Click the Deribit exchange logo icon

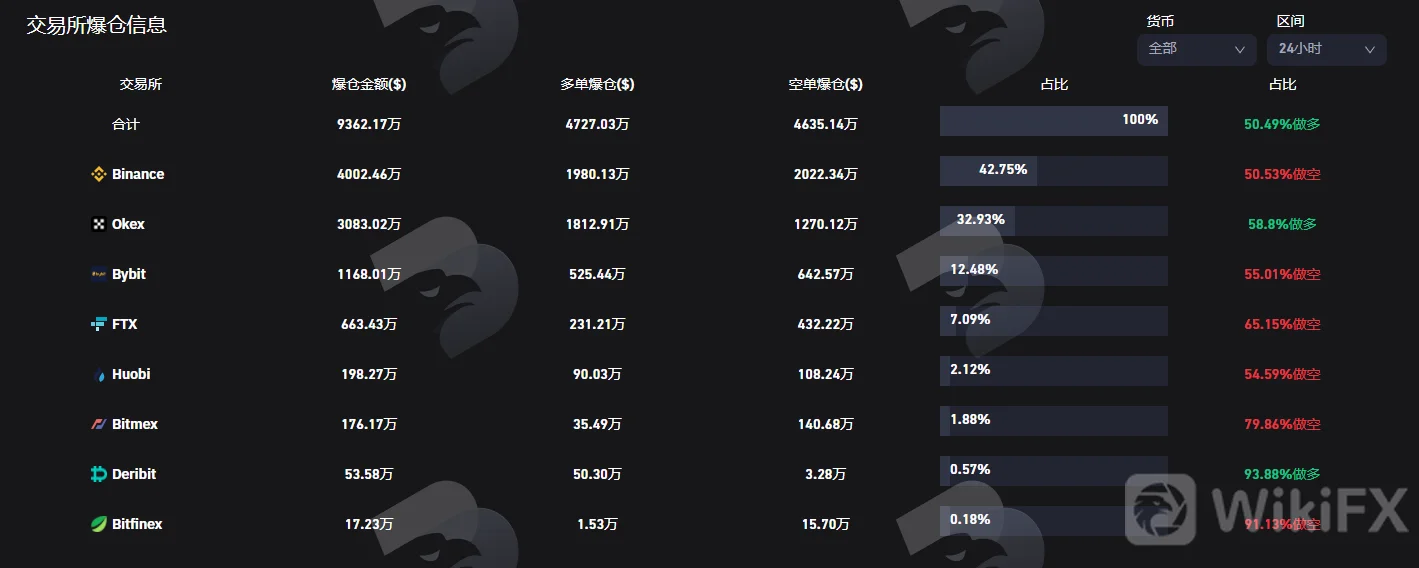tap(98, 474)
